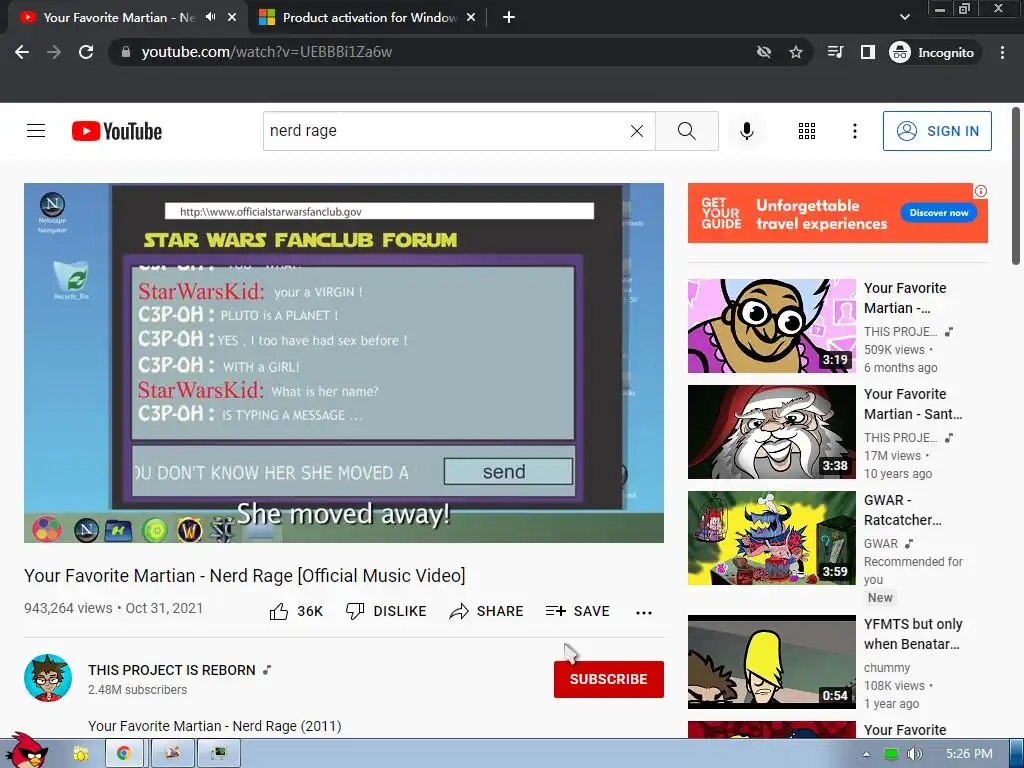Open 'YFMTS but only when Benatar...' title
This screenshot has width=1024, height=768.
tap(913, 634)
